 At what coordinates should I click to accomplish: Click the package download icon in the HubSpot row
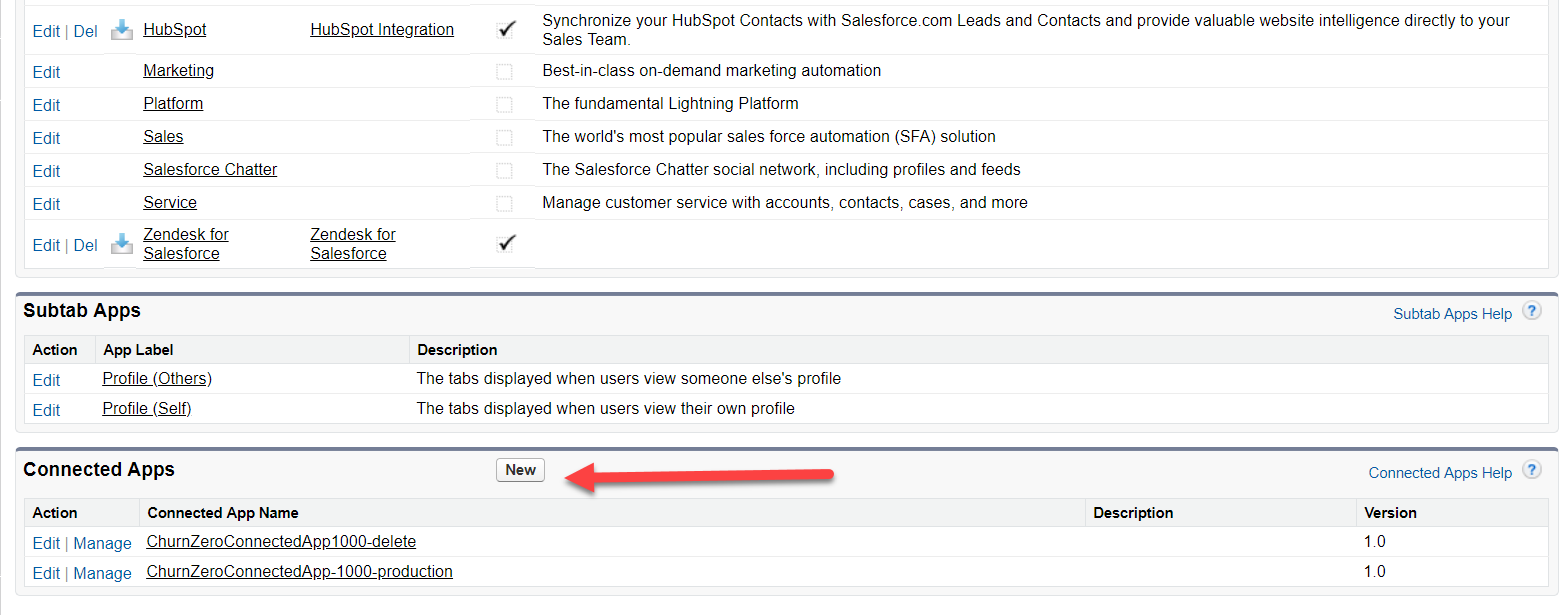[x=121, y=30]
